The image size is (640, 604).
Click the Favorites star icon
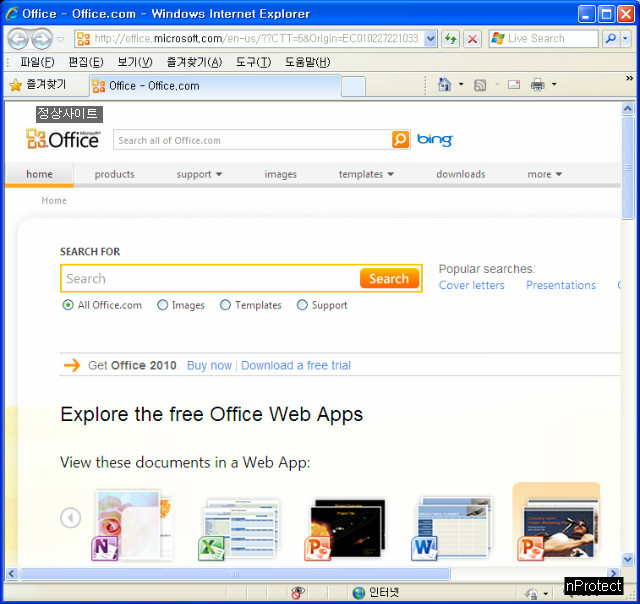click(x=16, y=85)
